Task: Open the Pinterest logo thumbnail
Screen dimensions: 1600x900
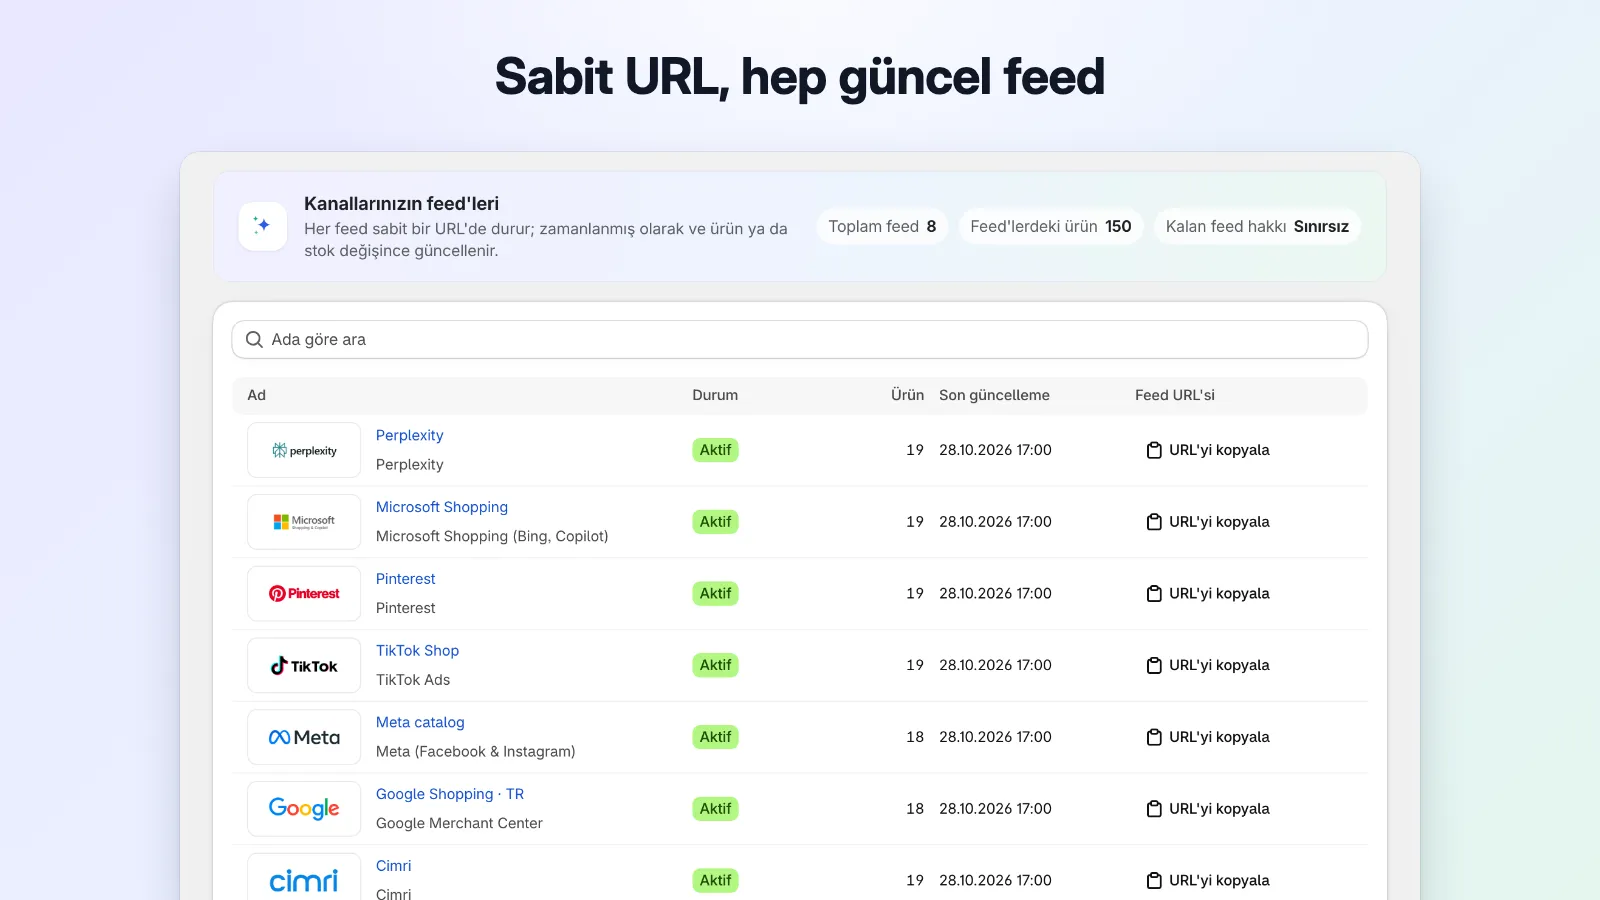Action: coord(304,594)
